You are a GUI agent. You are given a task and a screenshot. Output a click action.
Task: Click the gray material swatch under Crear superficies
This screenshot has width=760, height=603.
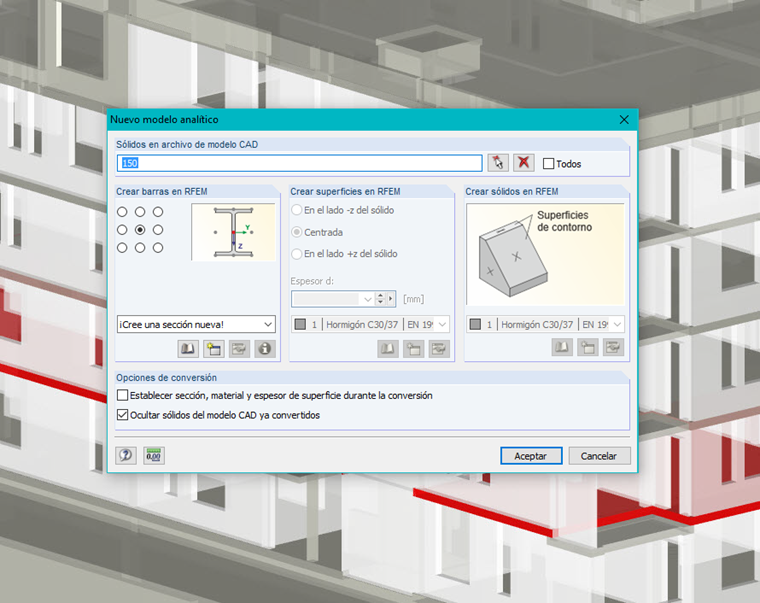tap(301, 324)
